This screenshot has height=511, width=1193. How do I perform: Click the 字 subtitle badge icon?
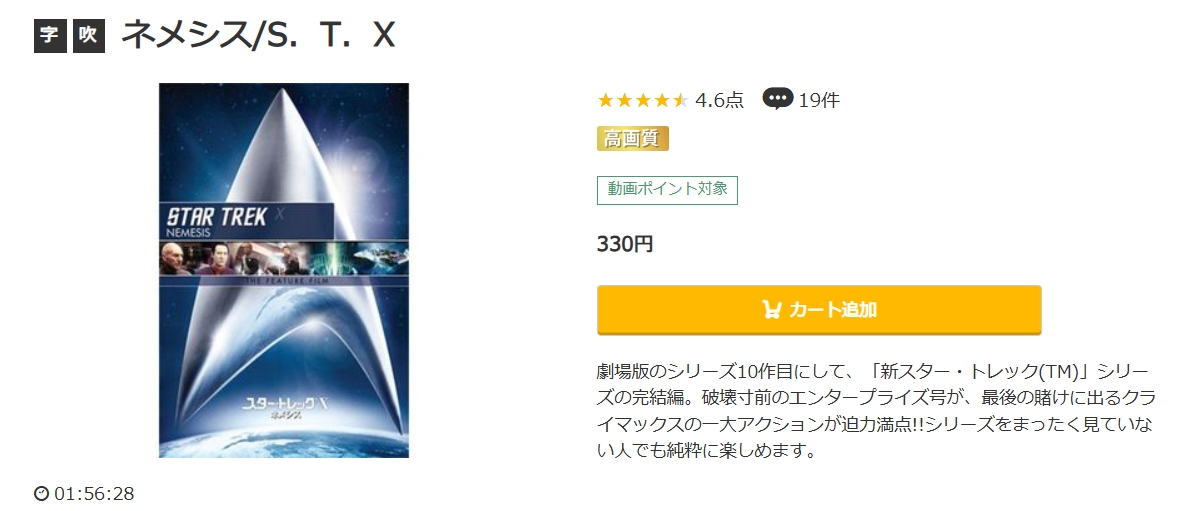[x=50, y=36]
